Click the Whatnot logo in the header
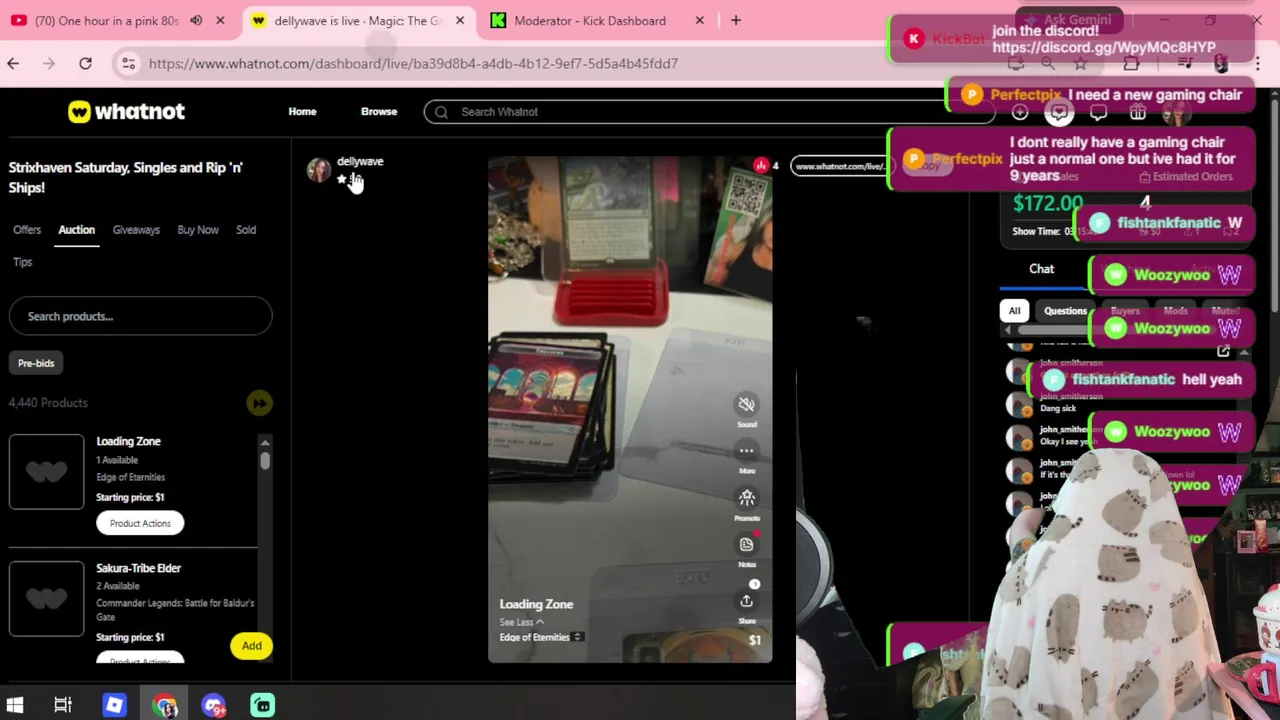The image size is (1280, 720). coord(126,111)
